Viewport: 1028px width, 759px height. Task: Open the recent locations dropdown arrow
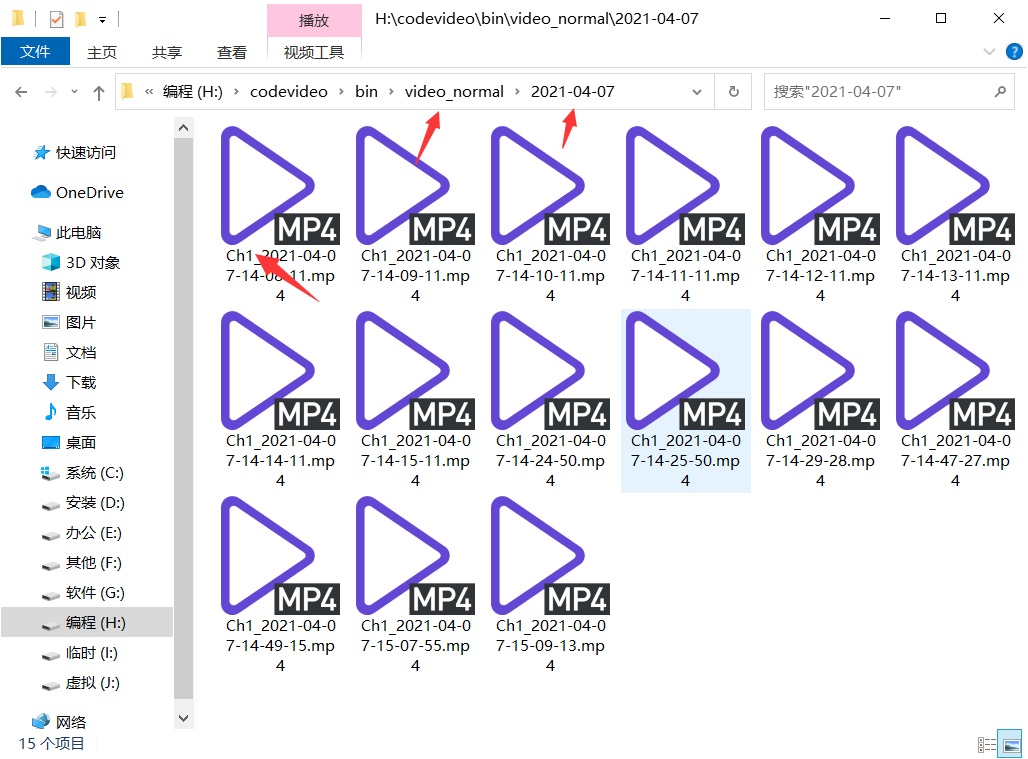76,92
